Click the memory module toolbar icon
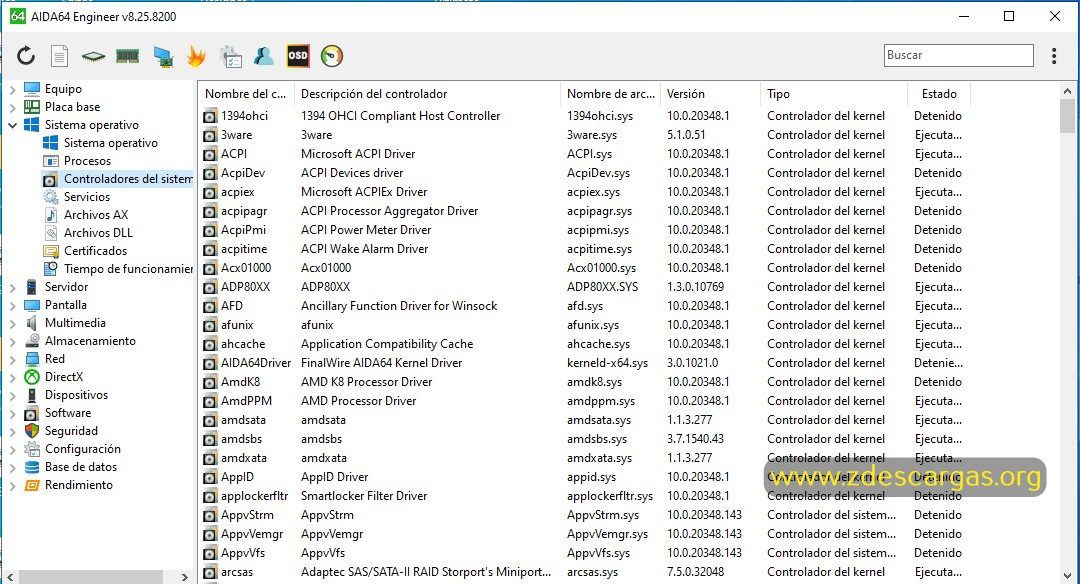This screenshot has height=584, width=1080. click(127, 56)
